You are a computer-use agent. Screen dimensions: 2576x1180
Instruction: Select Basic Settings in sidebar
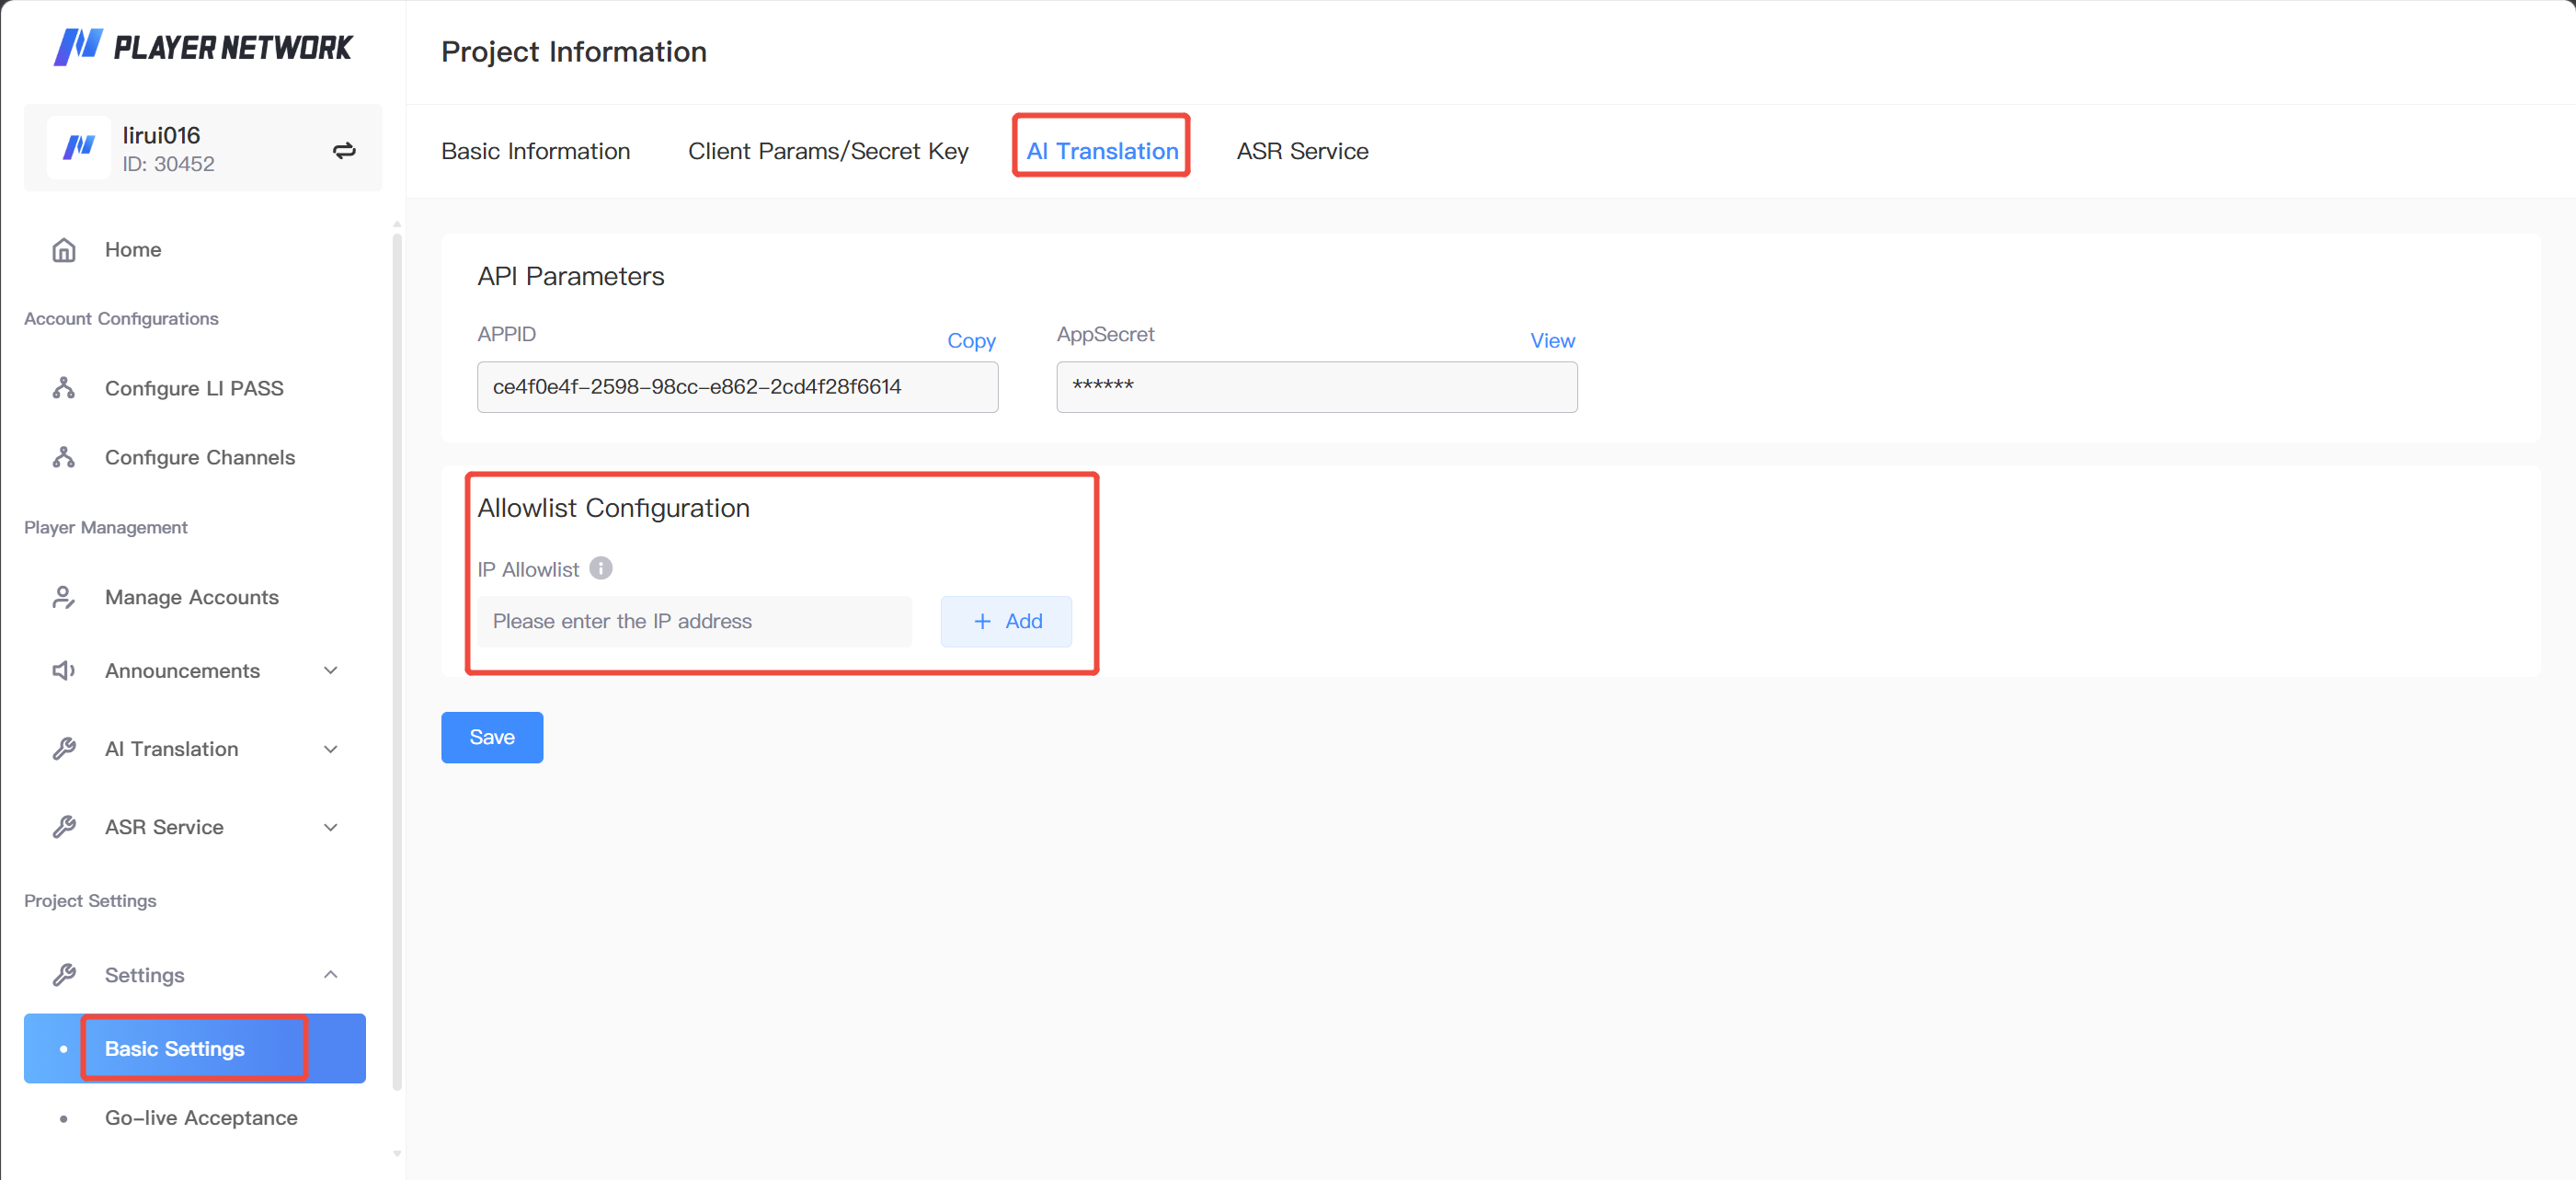tap(195, 1049)
